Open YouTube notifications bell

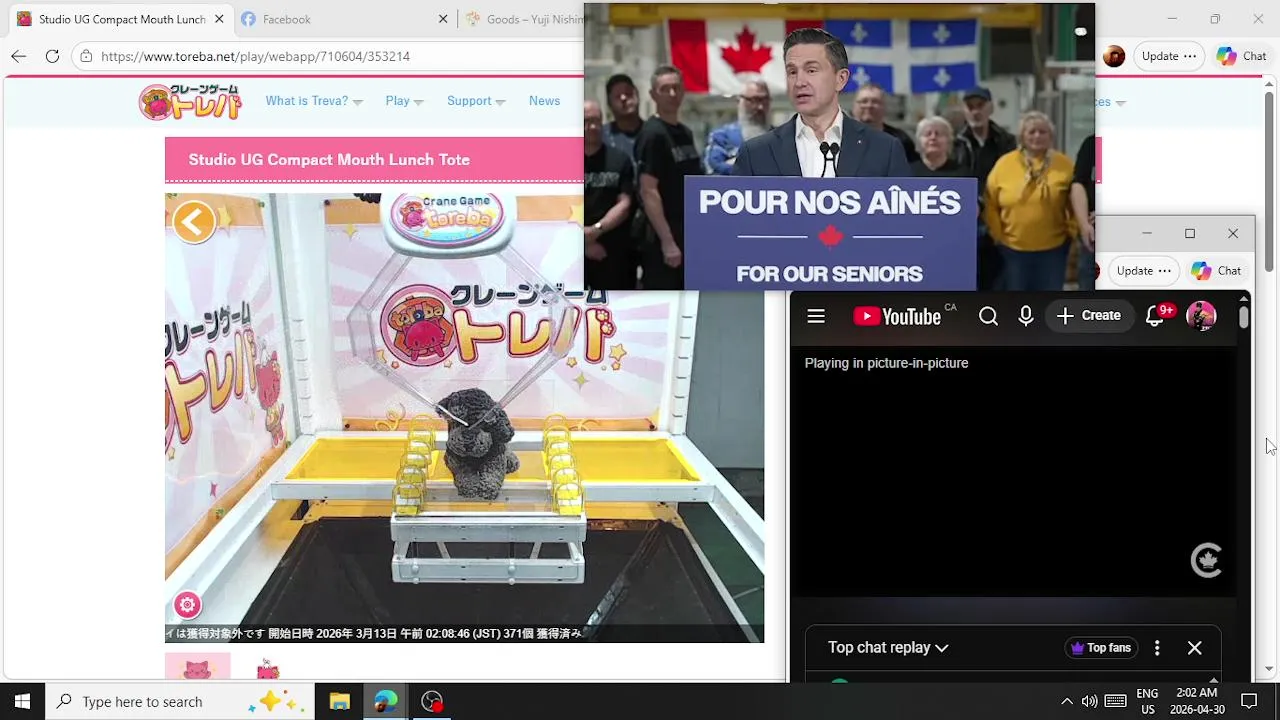click(1155, 316)
